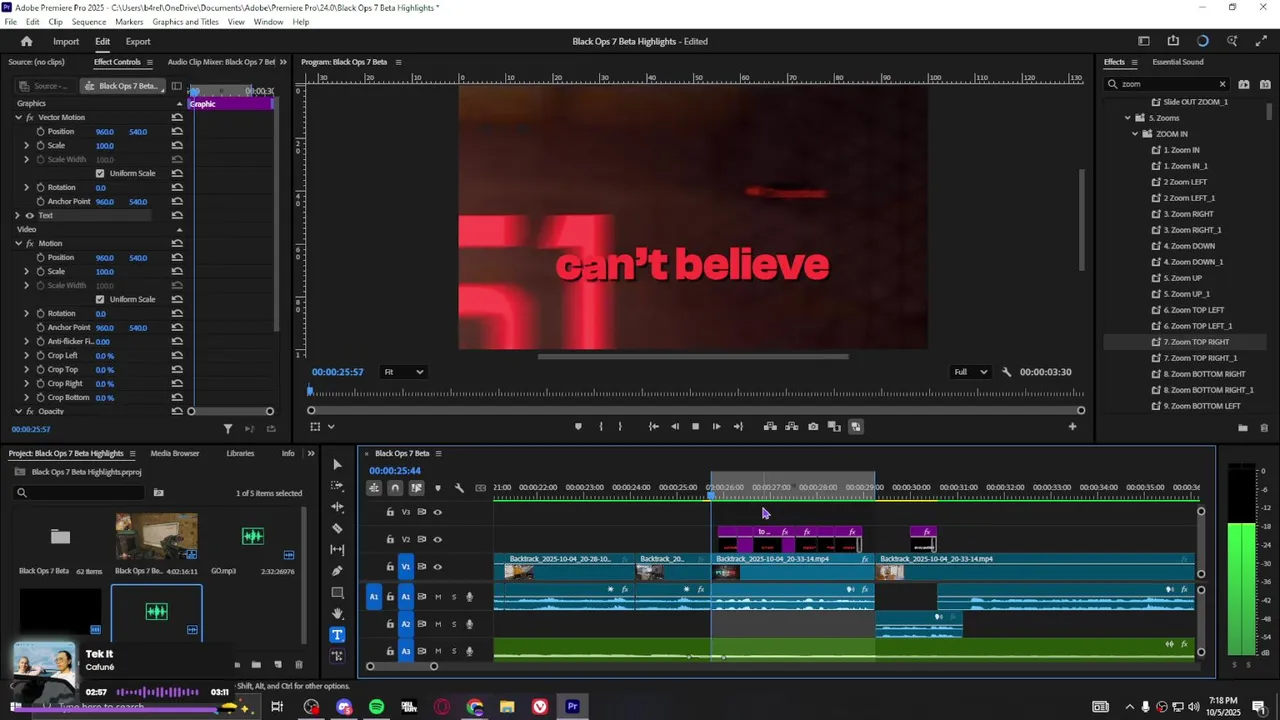Select the Pen tool

point(337,571)
